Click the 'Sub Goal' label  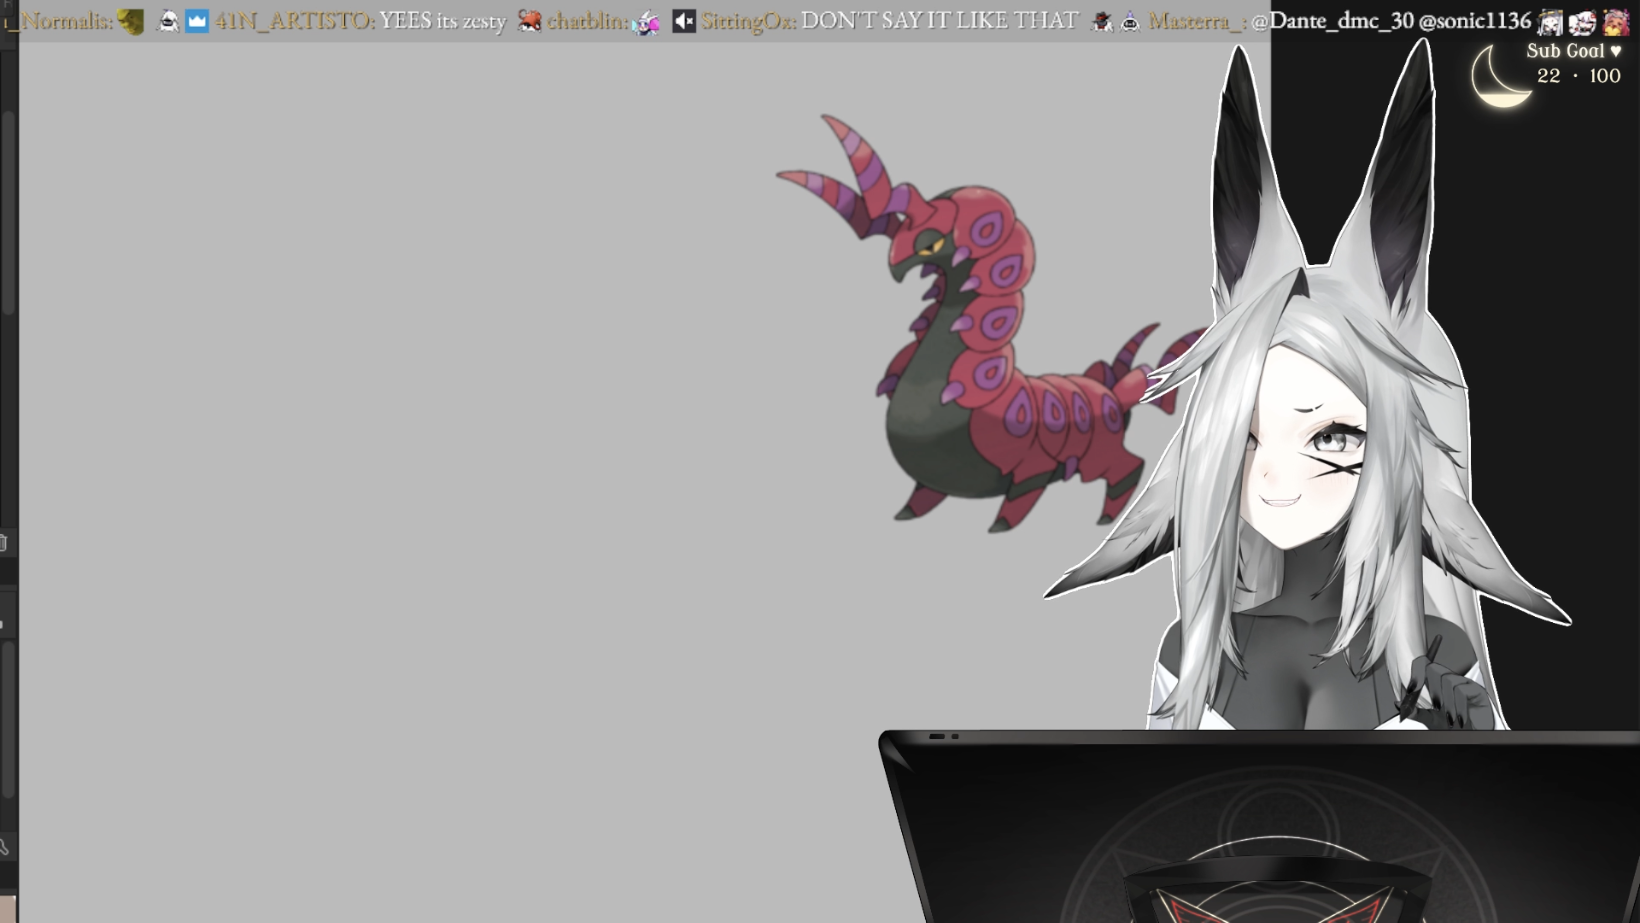1565,51
